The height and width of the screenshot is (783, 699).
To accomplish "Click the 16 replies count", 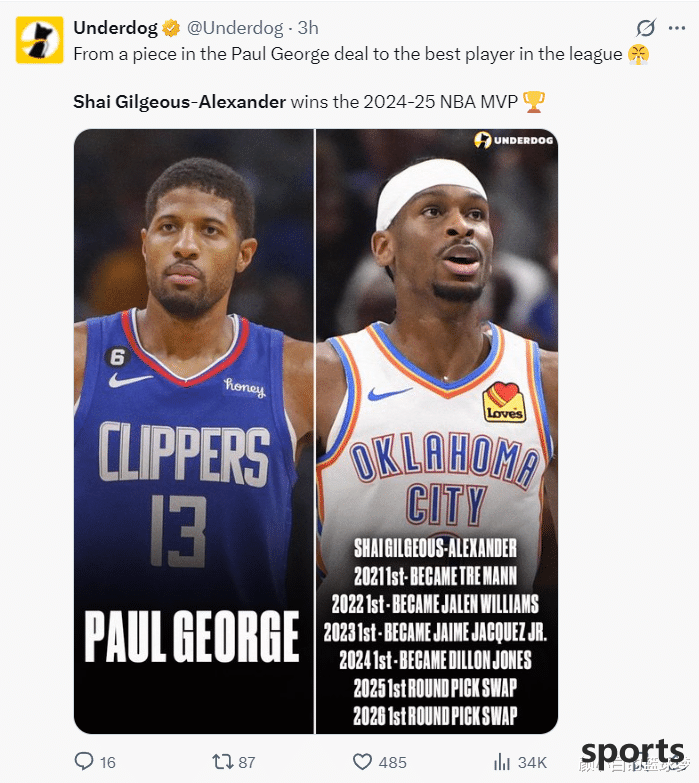I will [x=108, y=763].
